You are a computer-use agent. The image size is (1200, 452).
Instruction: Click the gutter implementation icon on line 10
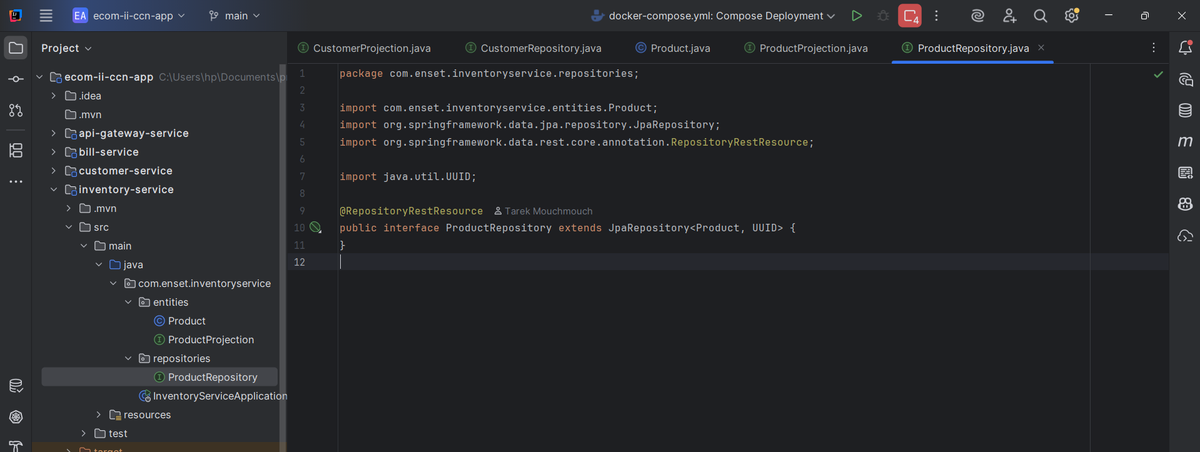click(x=315, y=228)
